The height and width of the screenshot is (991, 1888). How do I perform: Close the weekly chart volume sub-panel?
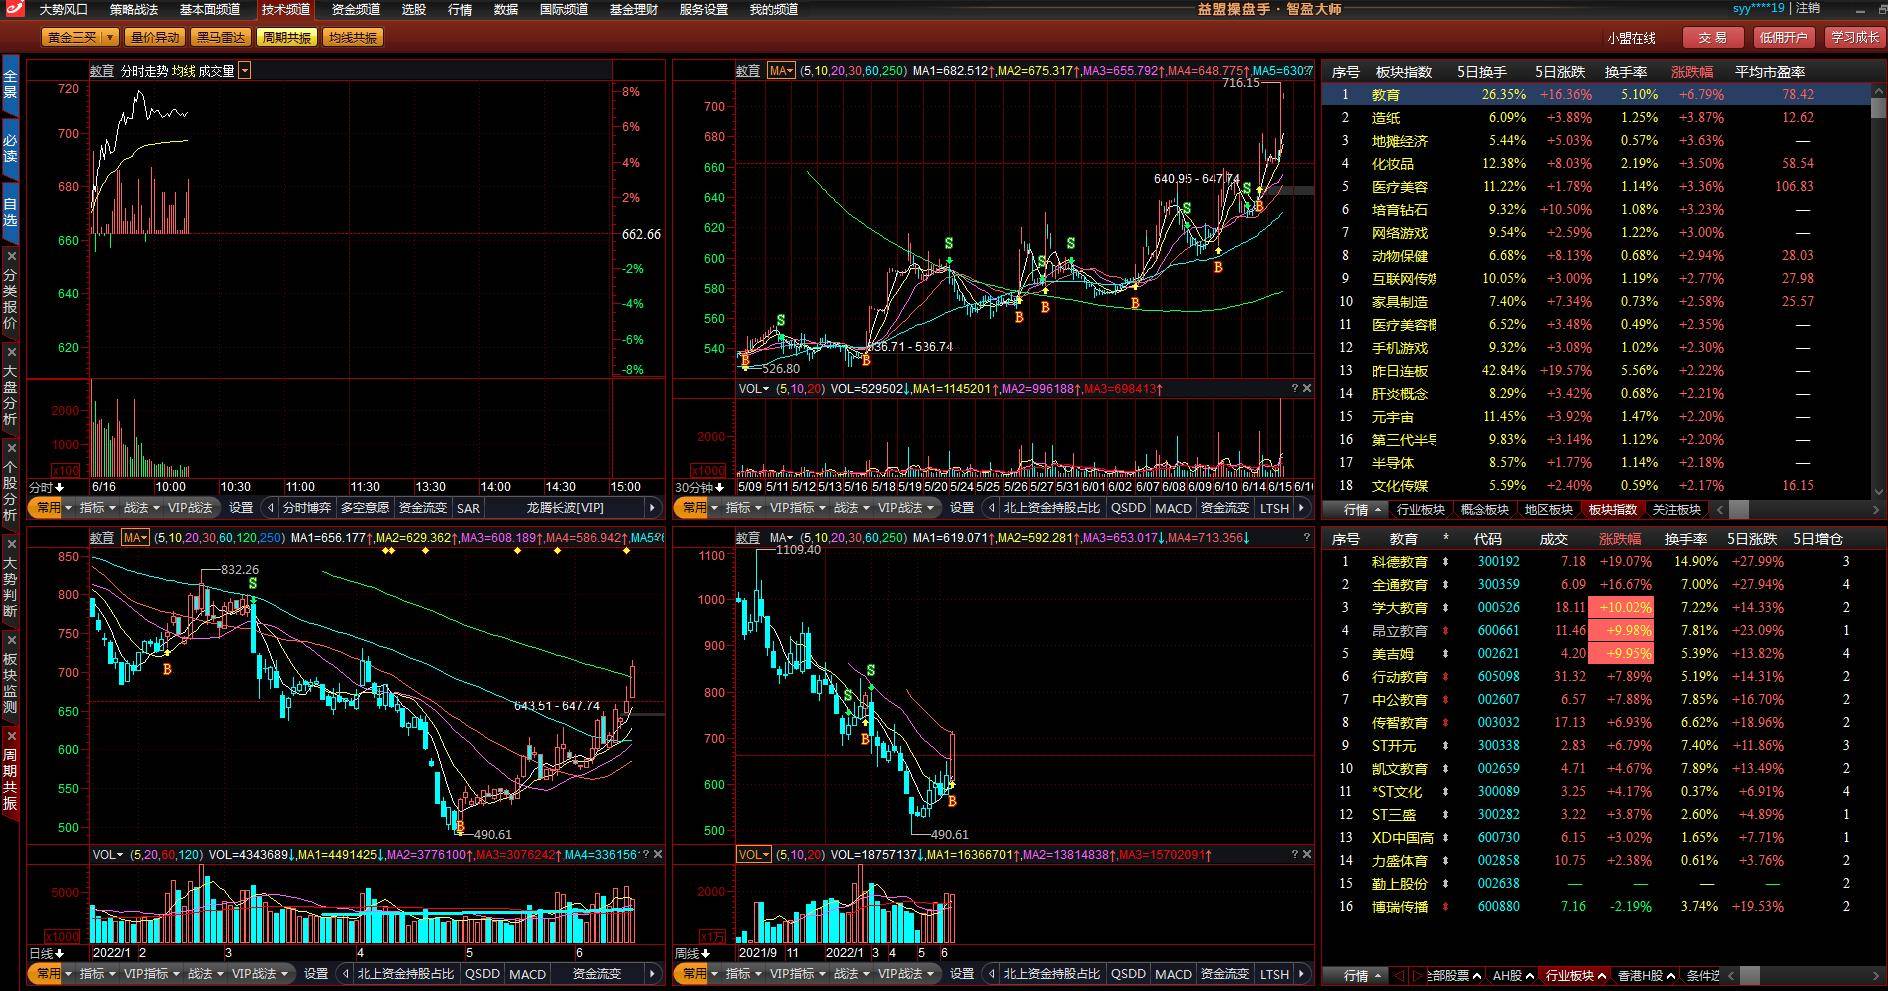tap(1306, 854)
